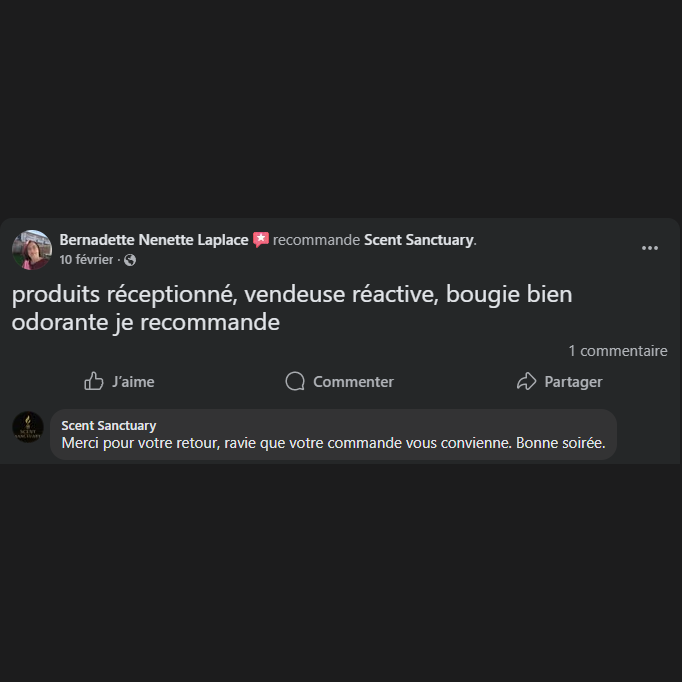The height and width of the screenshot is (682, 682).
Task: Click the pink recommendation star badge
Action: click(261, 240)
